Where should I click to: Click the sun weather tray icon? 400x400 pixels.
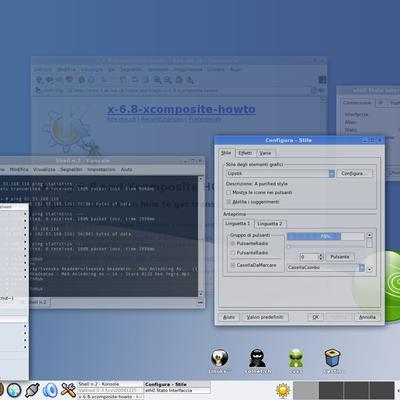(283, 390)
